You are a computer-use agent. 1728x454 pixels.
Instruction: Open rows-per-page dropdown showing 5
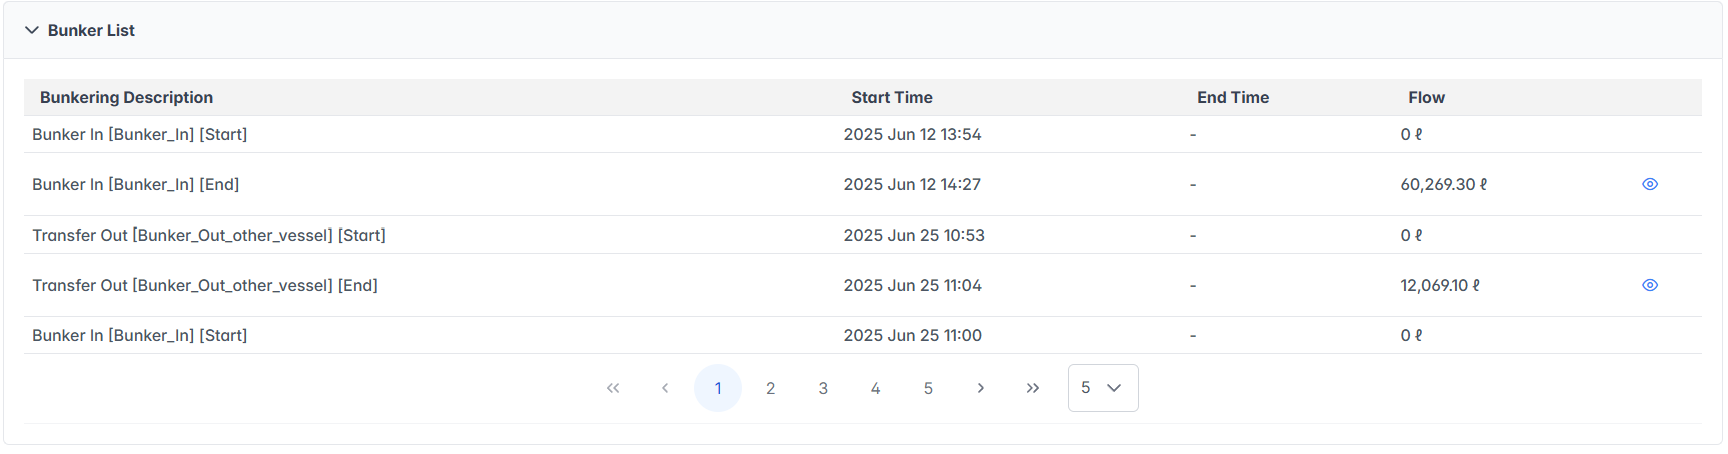(1103, 388)
